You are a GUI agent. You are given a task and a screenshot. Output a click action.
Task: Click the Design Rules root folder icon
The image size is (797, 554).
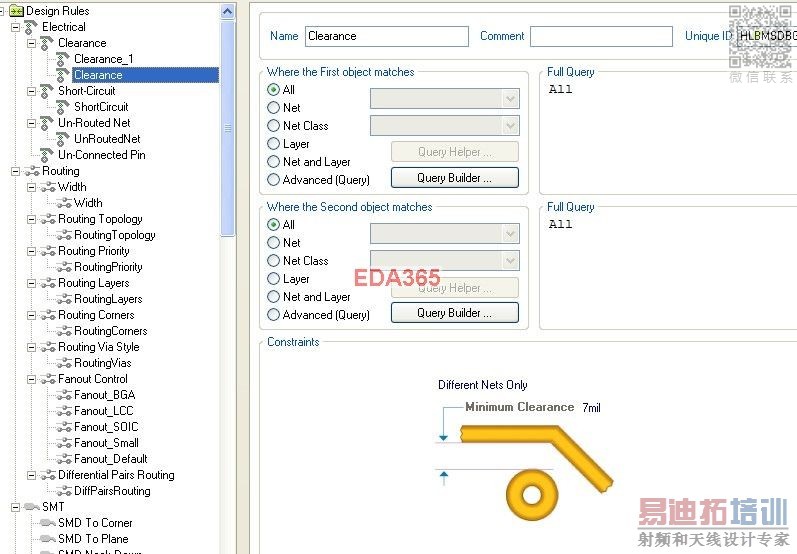click(16, 11)
